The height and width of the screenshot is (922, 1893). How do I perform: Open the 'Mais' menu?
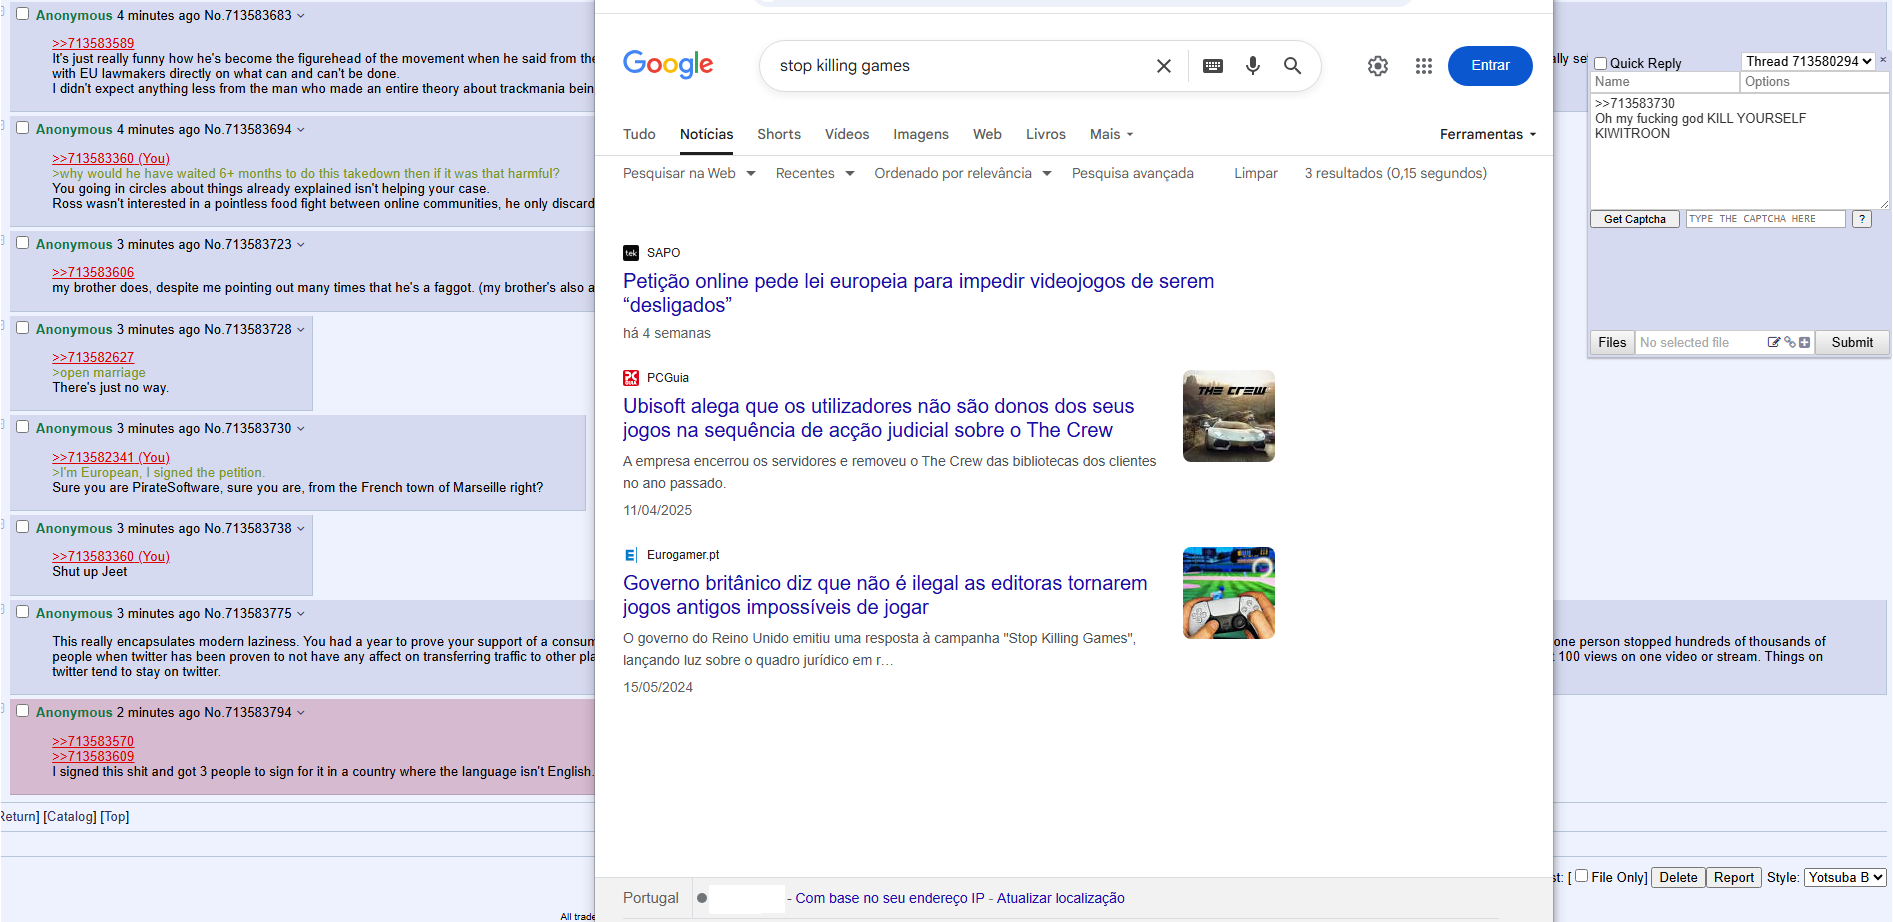pyautogui.click(x=1111, y=134)
